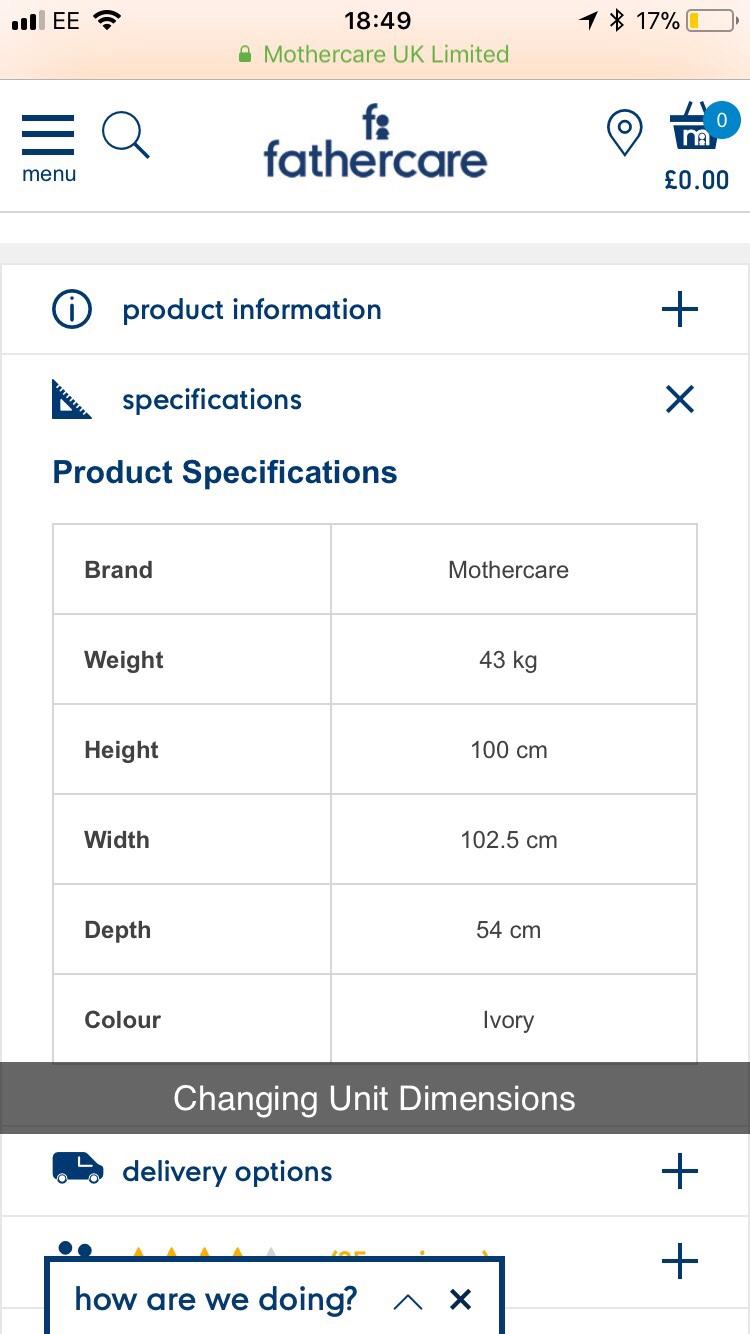750x1334 pixels.
Task: Dismiss the how are we doing popup
Action: pyautogui.click(x=460, y=1299)
